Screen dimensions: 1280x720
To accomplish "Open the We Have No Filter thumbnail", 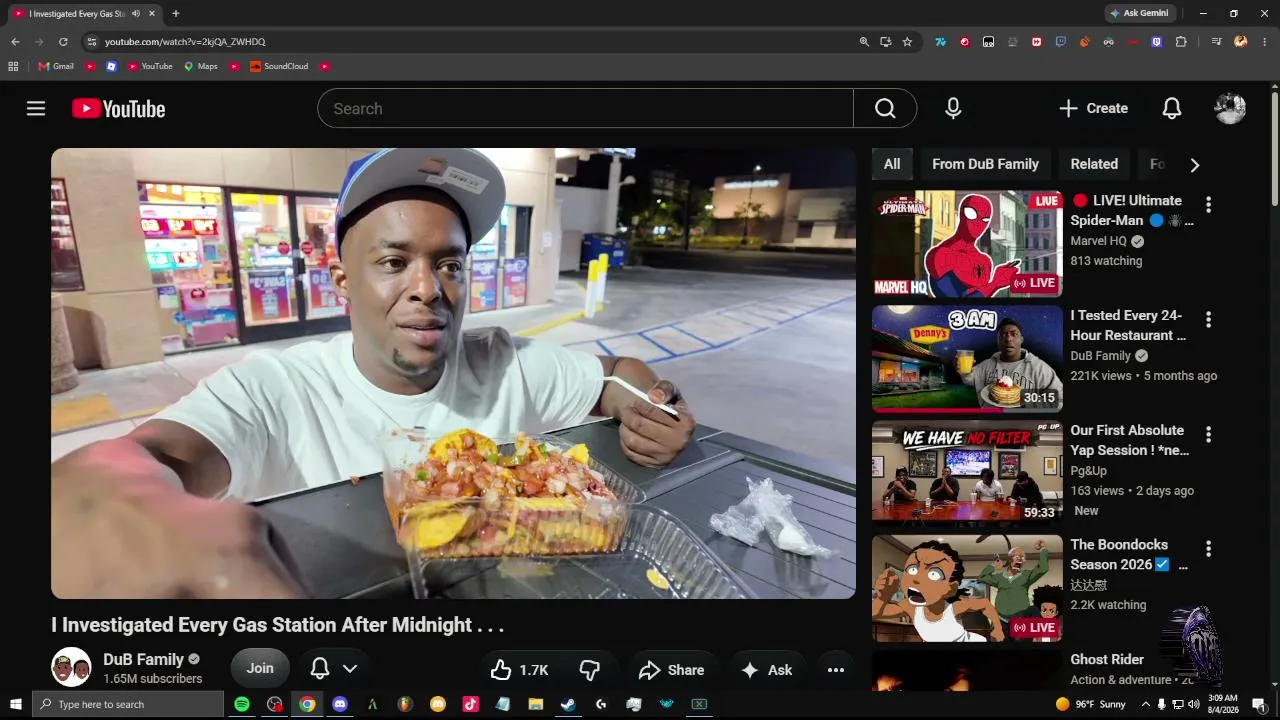I will tap(967, 473).
